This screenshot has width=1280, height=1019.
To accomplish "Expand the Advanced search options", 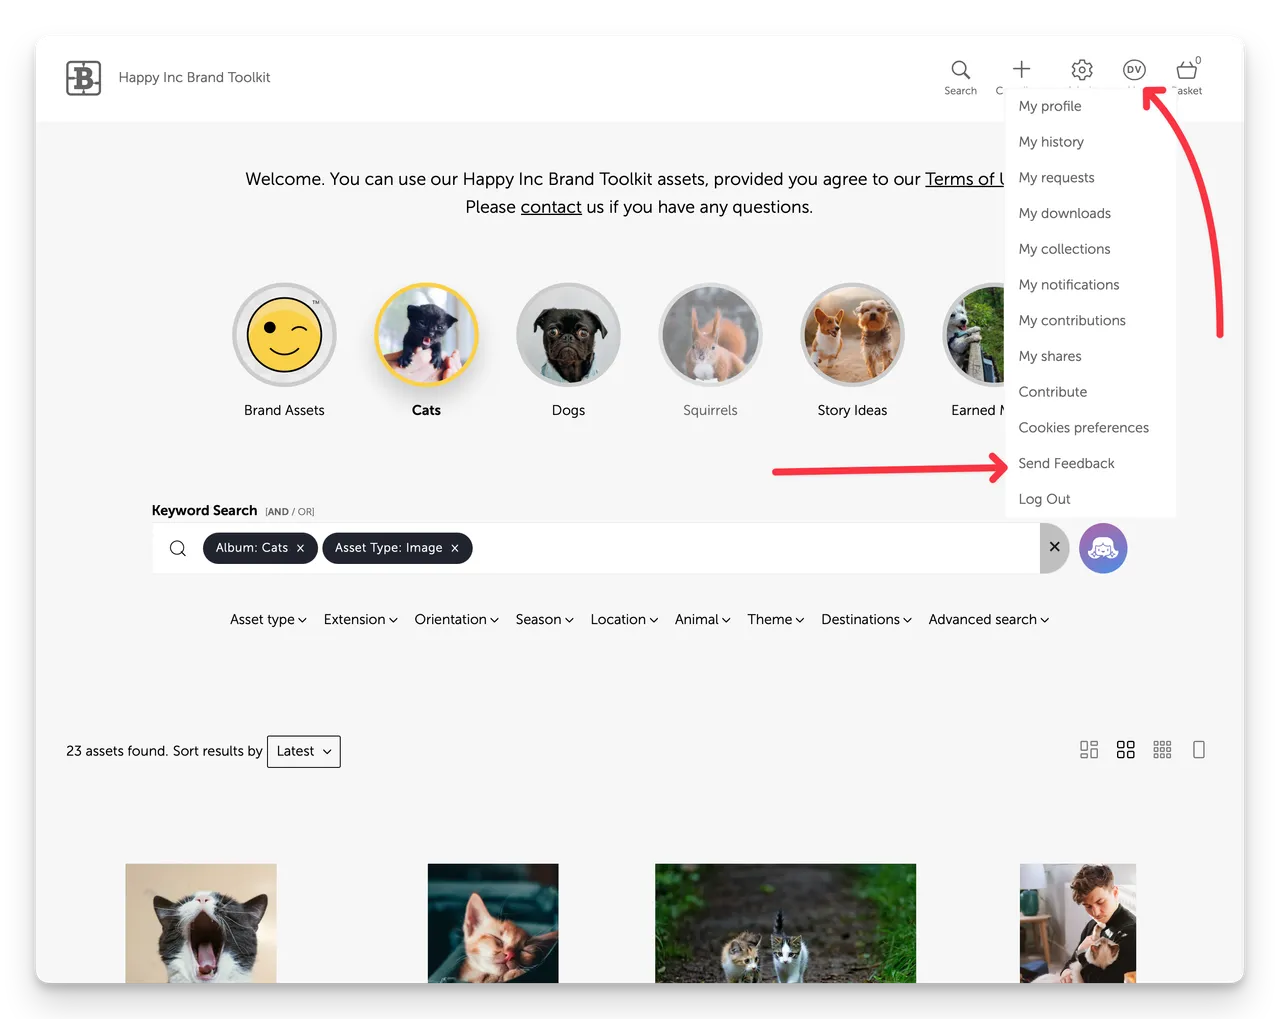I will click(988, 620).
